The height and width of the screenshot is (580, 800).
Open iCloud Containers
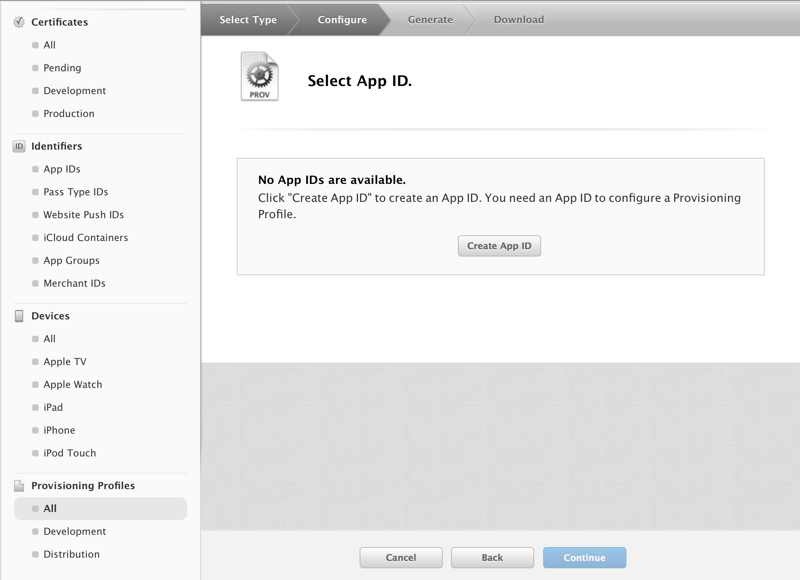coord(86,238)
